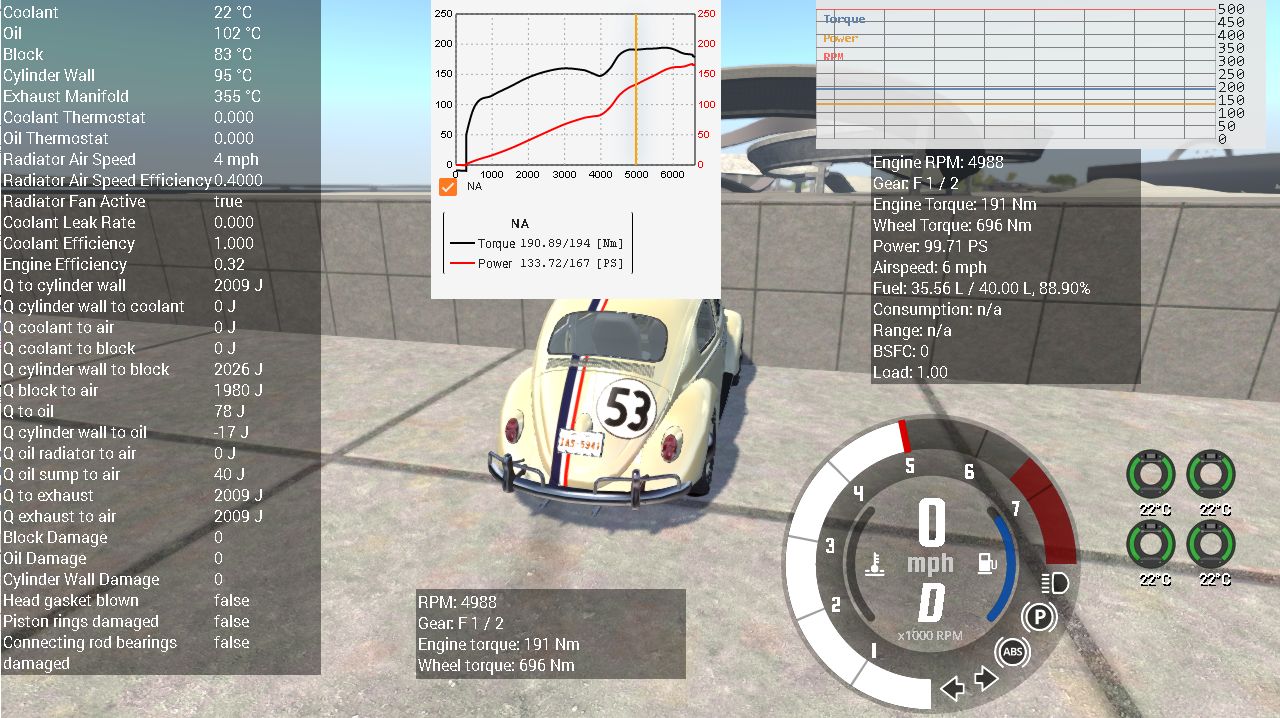Click the Power: 99.71 PS line
This screenshot has height=718, width=1280.
click(x=937, y=246)
